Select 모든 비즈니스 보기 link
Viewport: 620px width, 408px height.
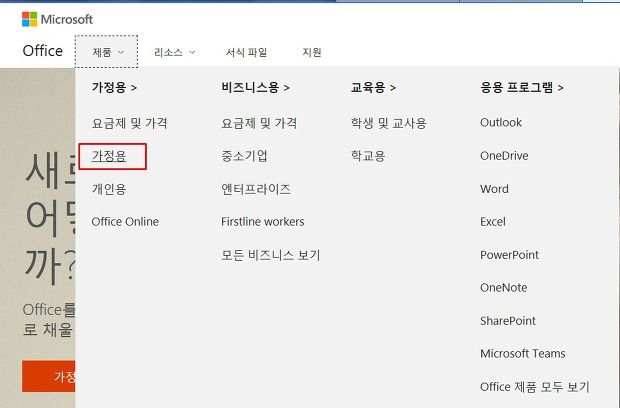[x=270, y=255]
